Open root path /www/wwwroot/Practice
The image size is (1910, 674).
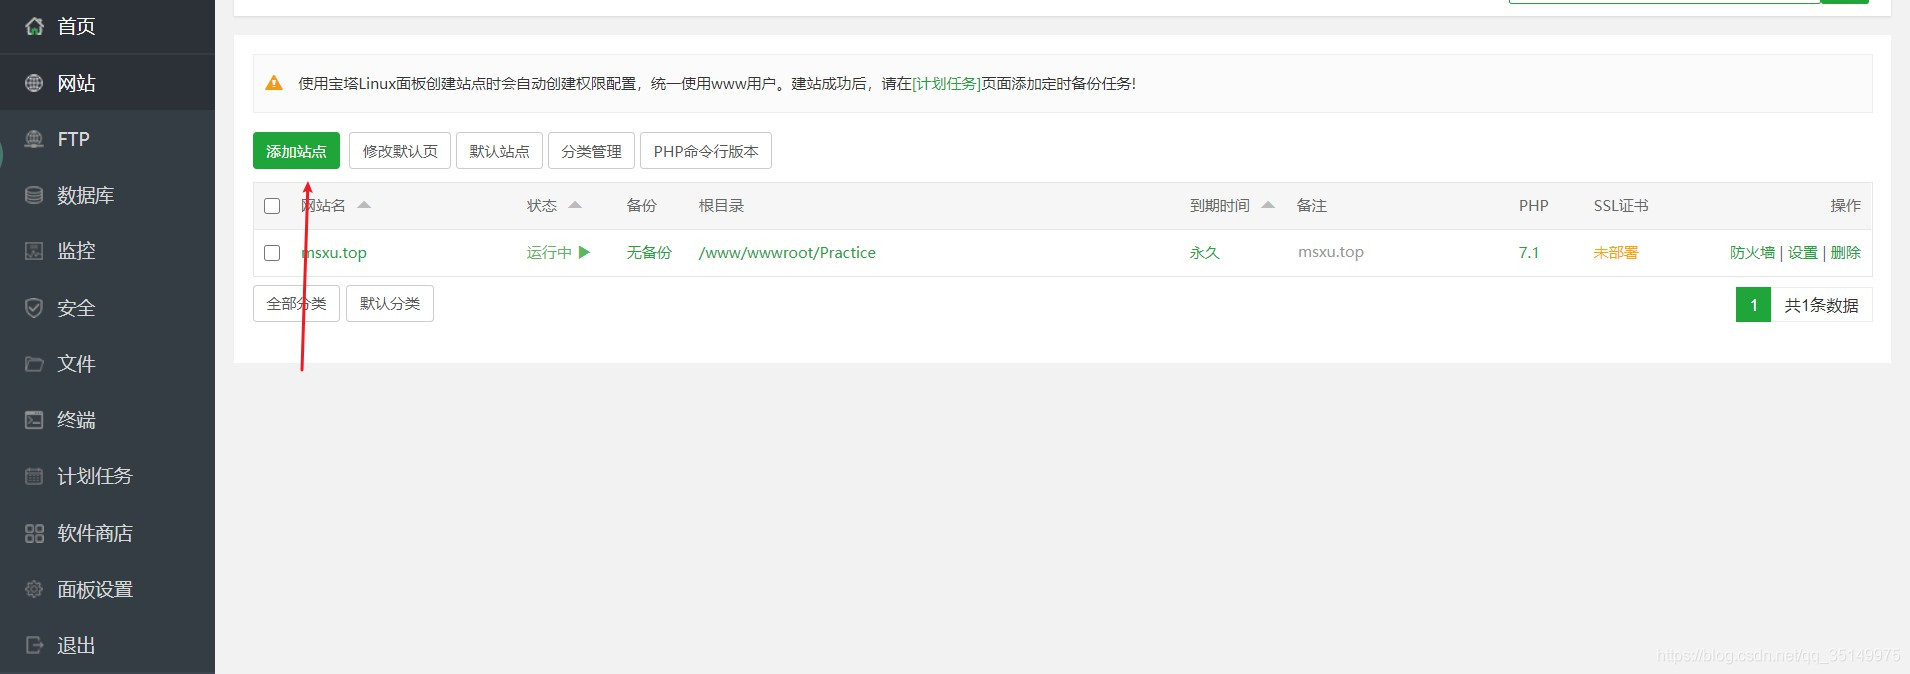(787, 252)
